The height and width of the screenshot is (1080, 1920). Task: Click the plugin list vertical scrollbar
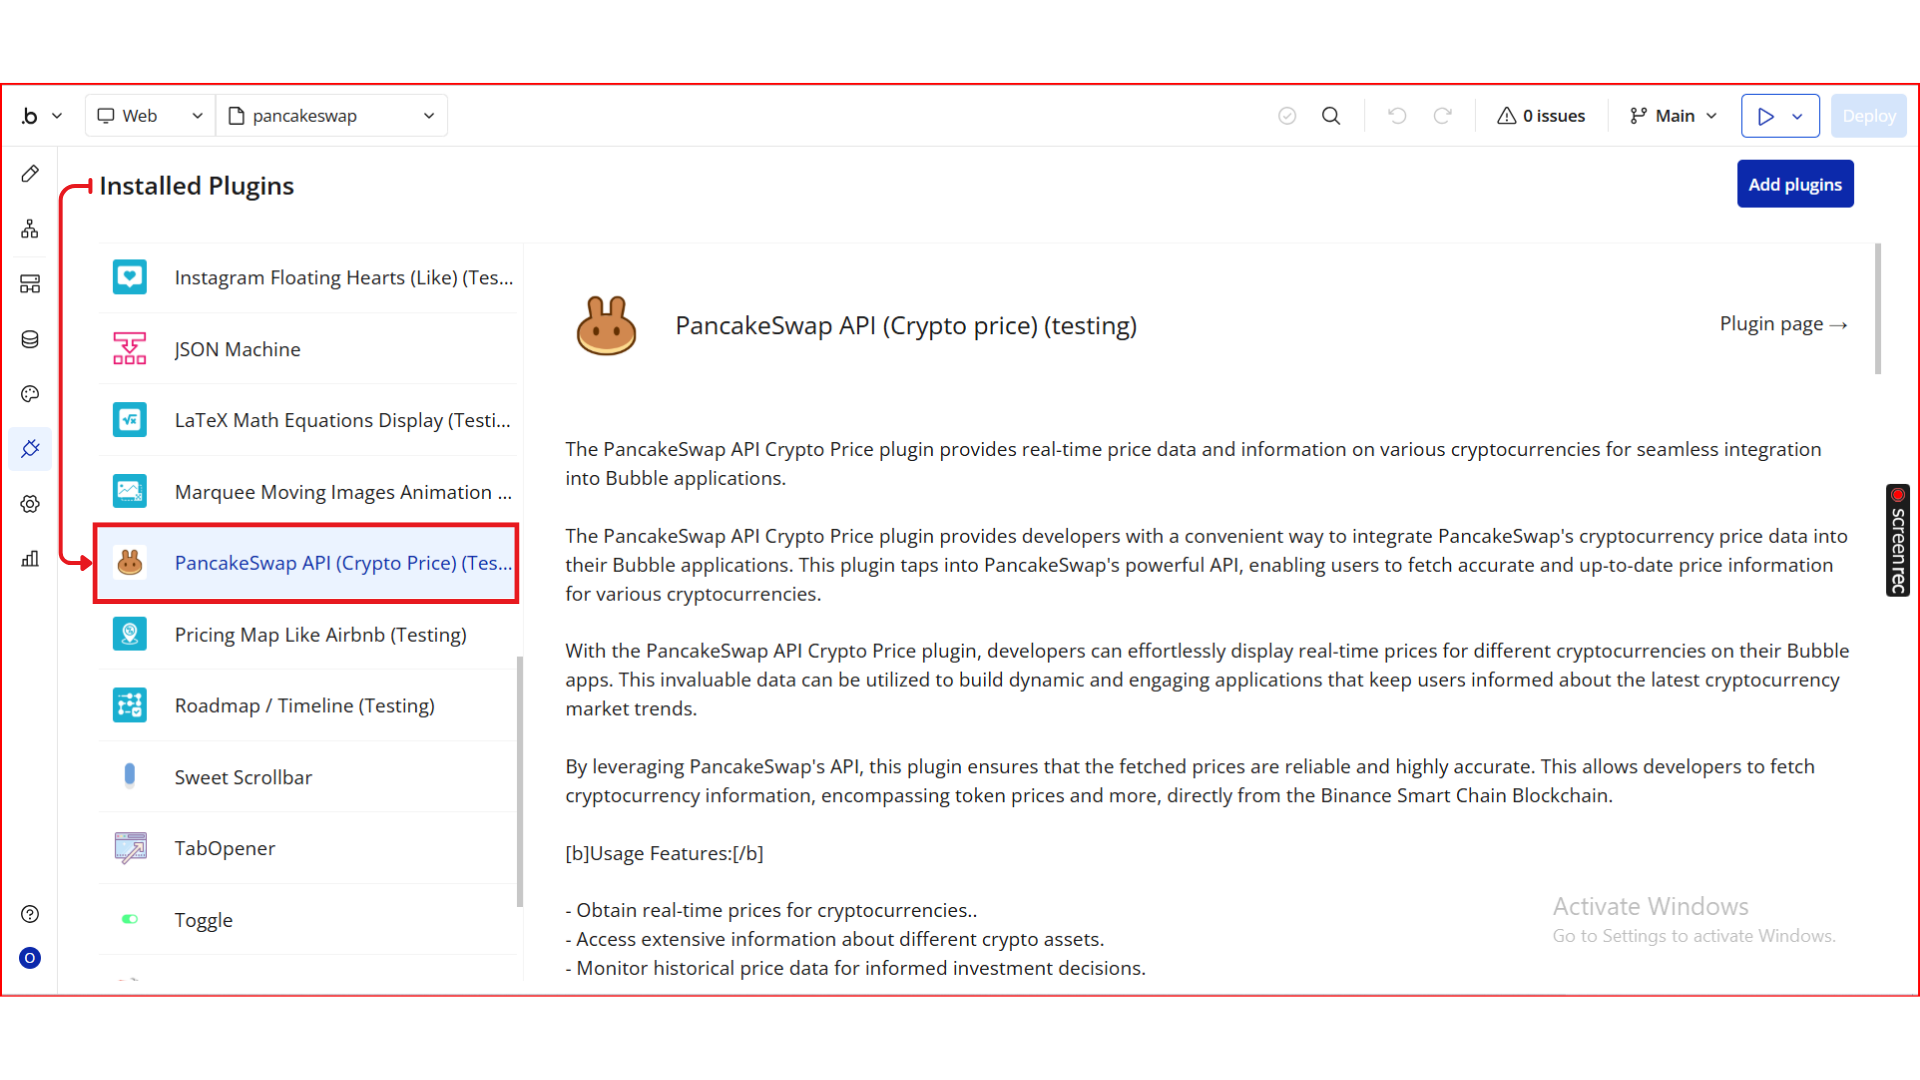pyautogui.click(x=519, y=780)
